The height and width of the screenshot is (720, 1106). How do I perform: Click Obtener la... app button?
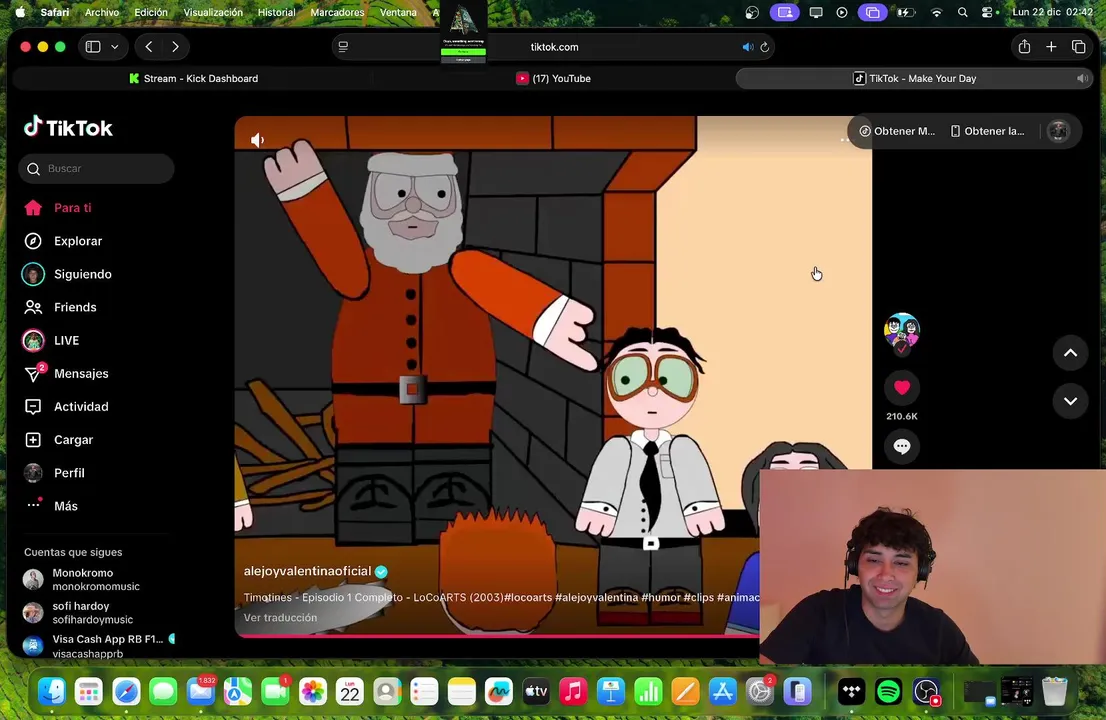pyautogui.click(x=987, y=131)
